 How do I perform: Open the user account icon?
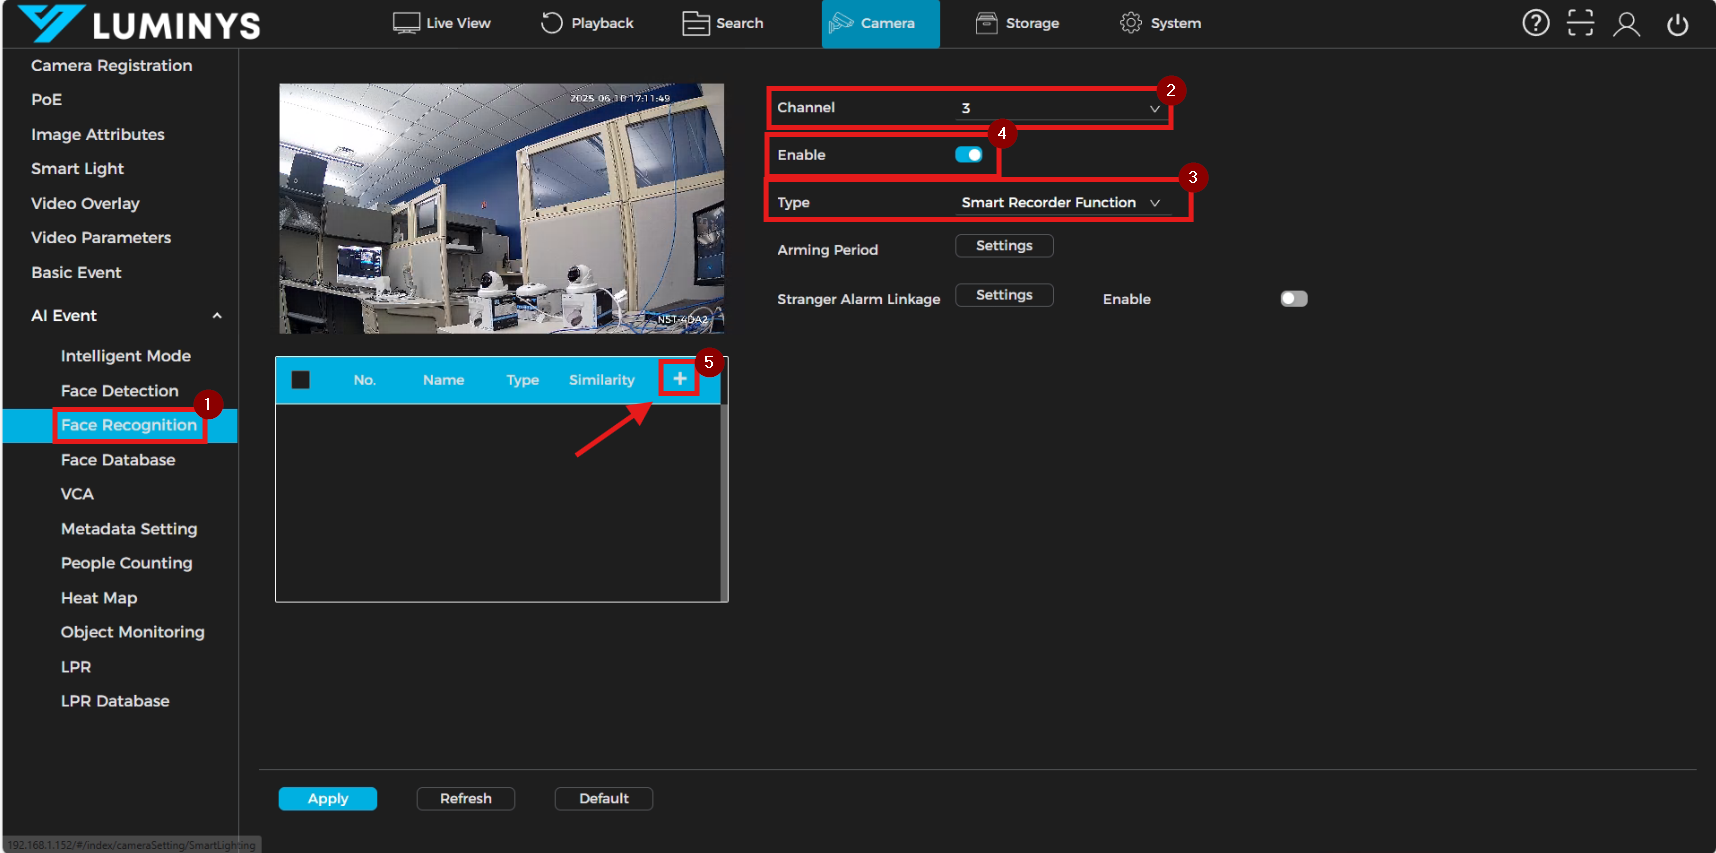pos(1626,24)
